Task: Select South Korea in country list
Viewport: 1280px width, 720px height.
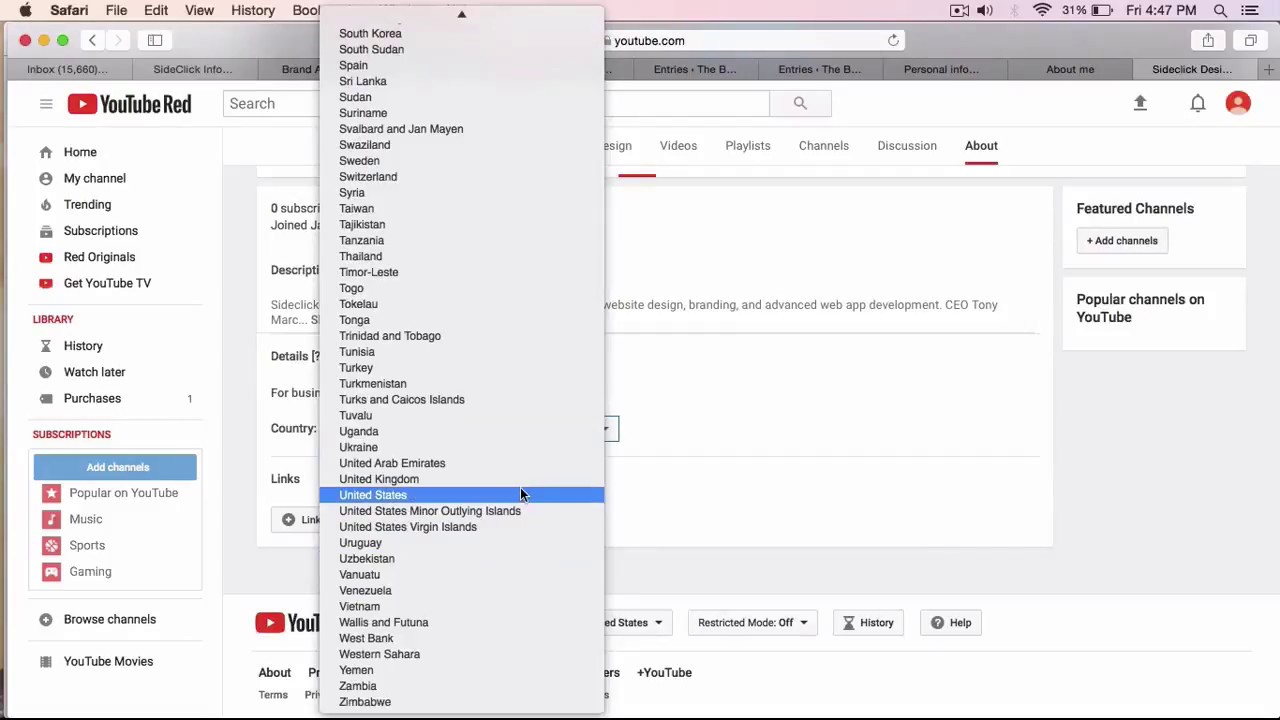Action: click(x=462, y=33)
